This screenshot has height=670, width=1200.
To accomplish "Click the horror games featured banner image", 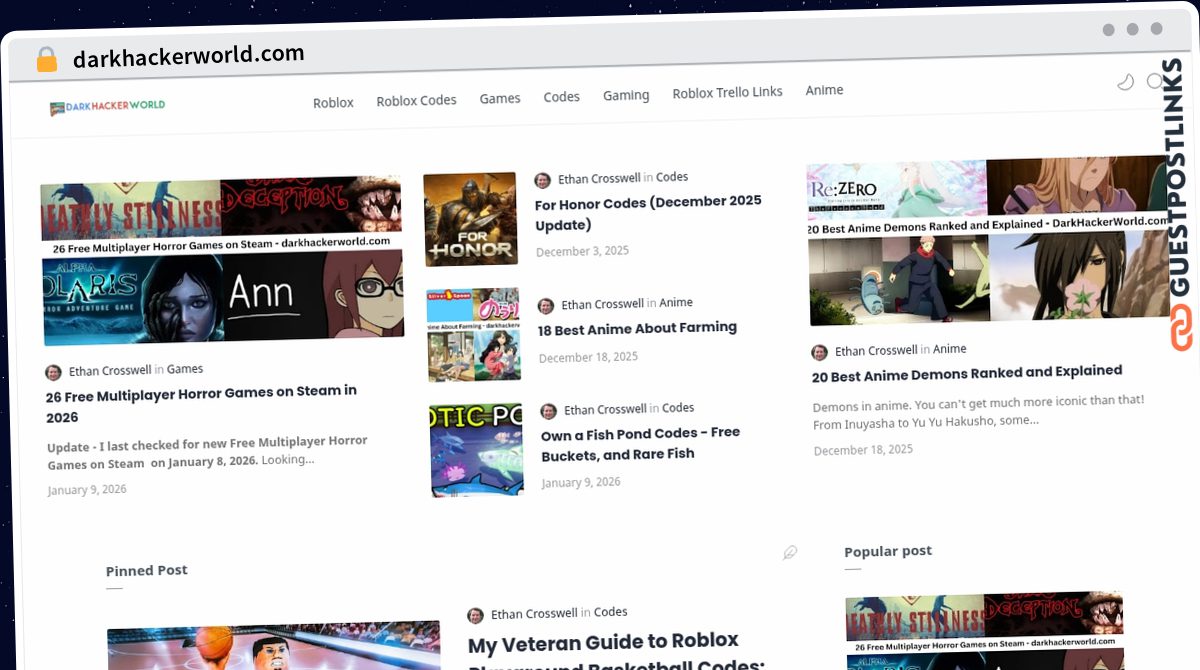I will [x=222, y=262].
